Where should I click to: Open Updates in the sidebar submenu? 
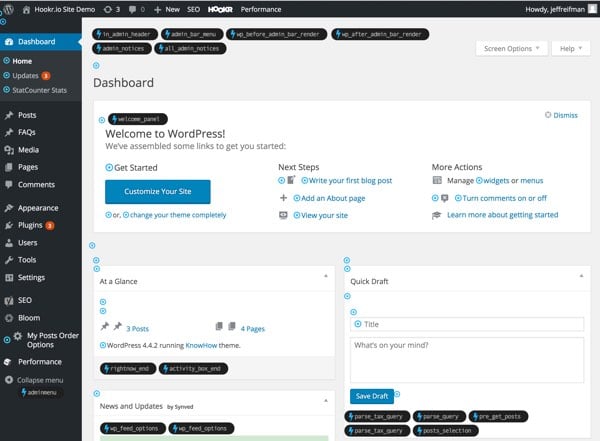[25, 75]
